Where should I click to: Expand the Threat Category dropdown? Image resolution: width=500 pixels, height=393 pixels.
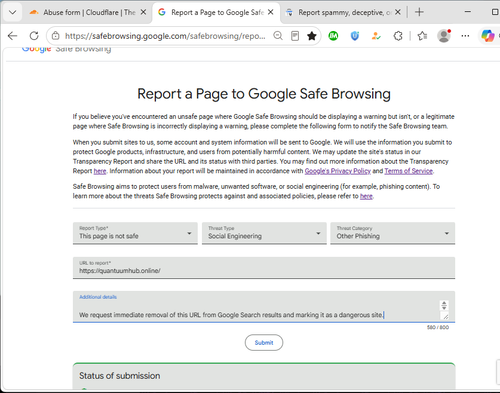coord(393,233)
